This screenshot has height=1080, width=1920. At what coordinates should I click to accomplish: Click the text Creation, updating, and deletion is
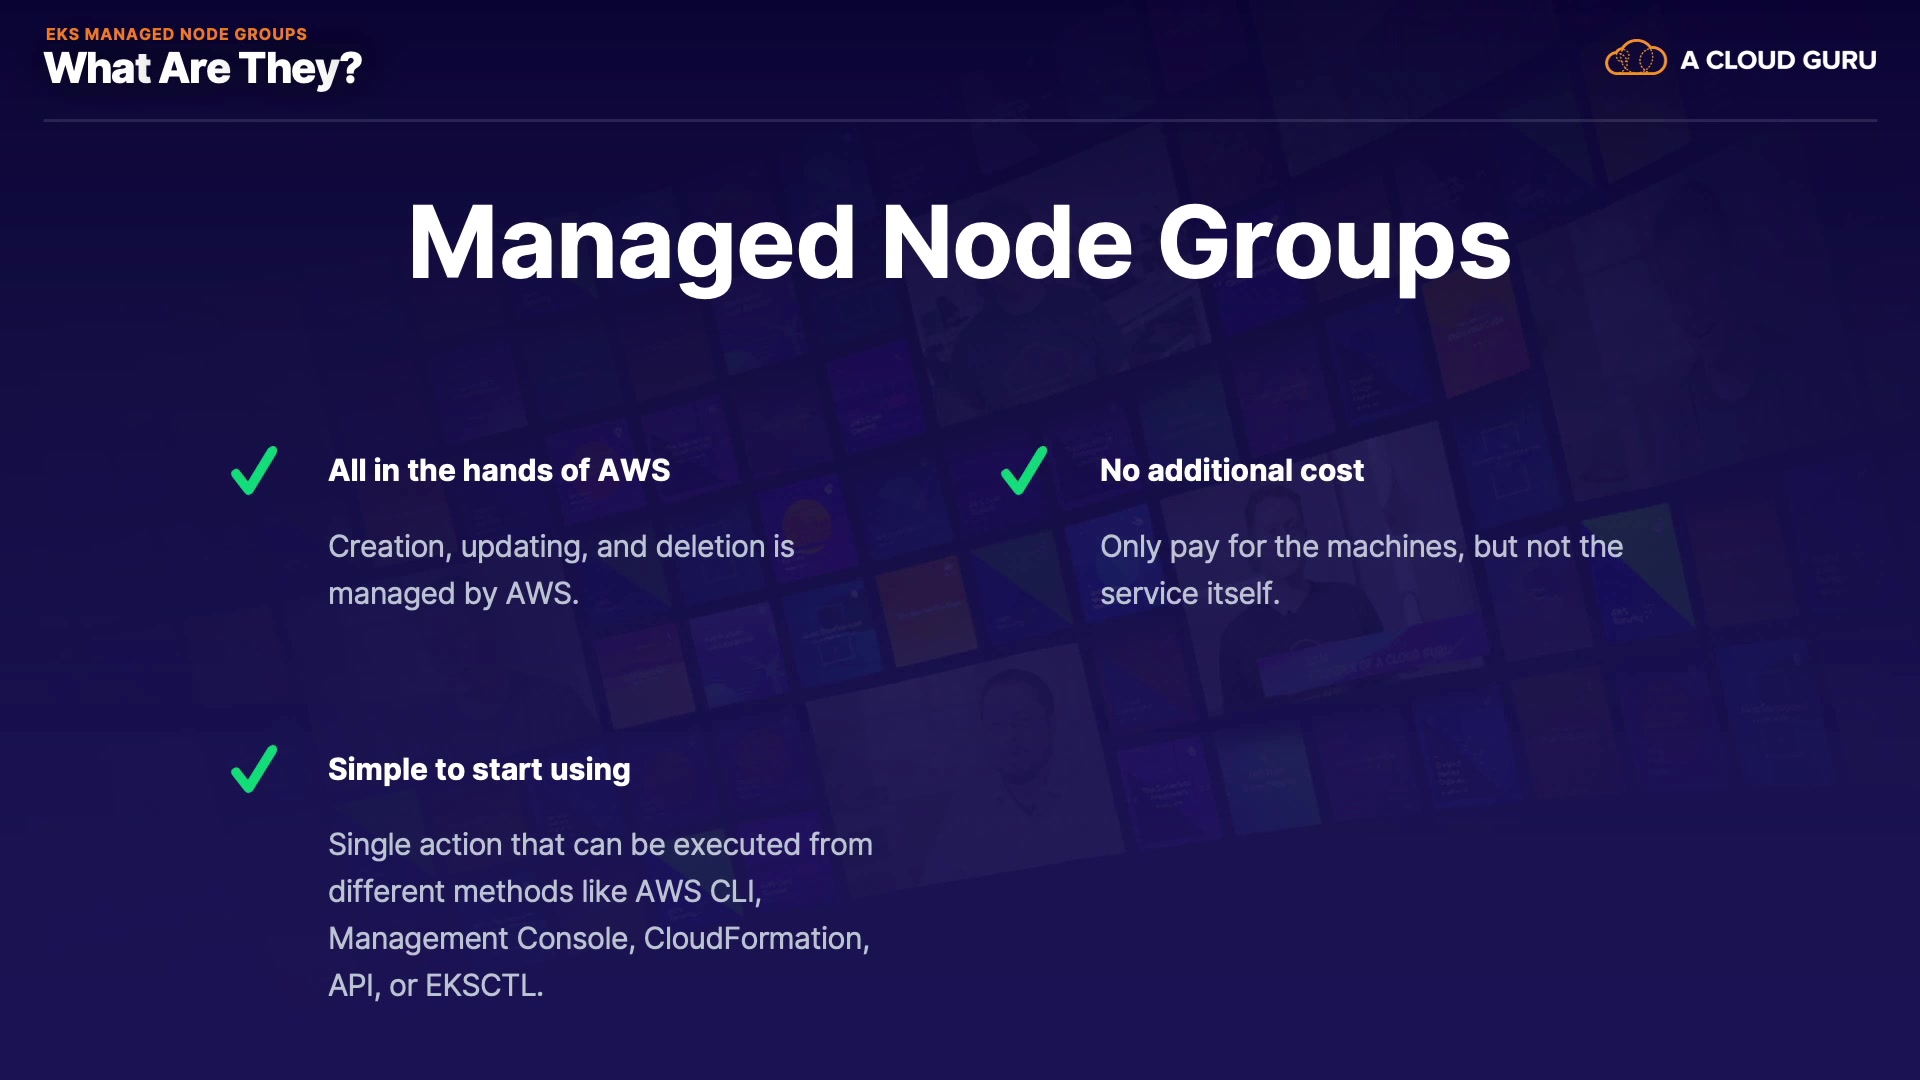click(x=561, y=547)
